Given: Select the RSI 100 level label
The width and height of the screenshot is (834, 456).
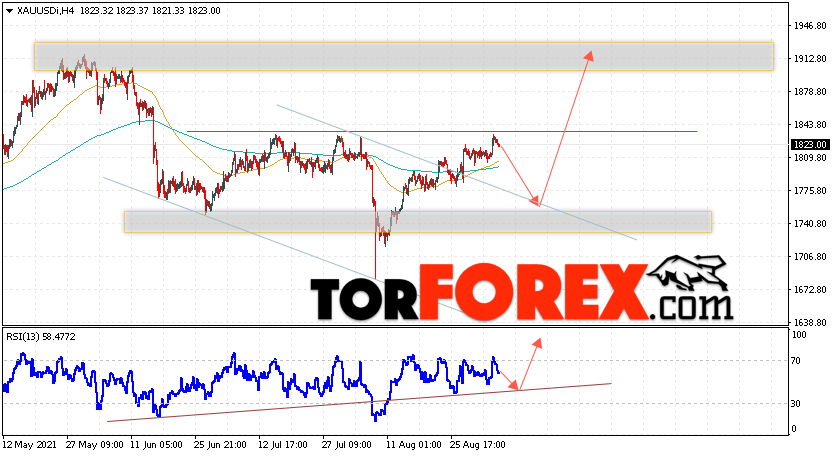Looking at the screenshot, I should point(799,335).
